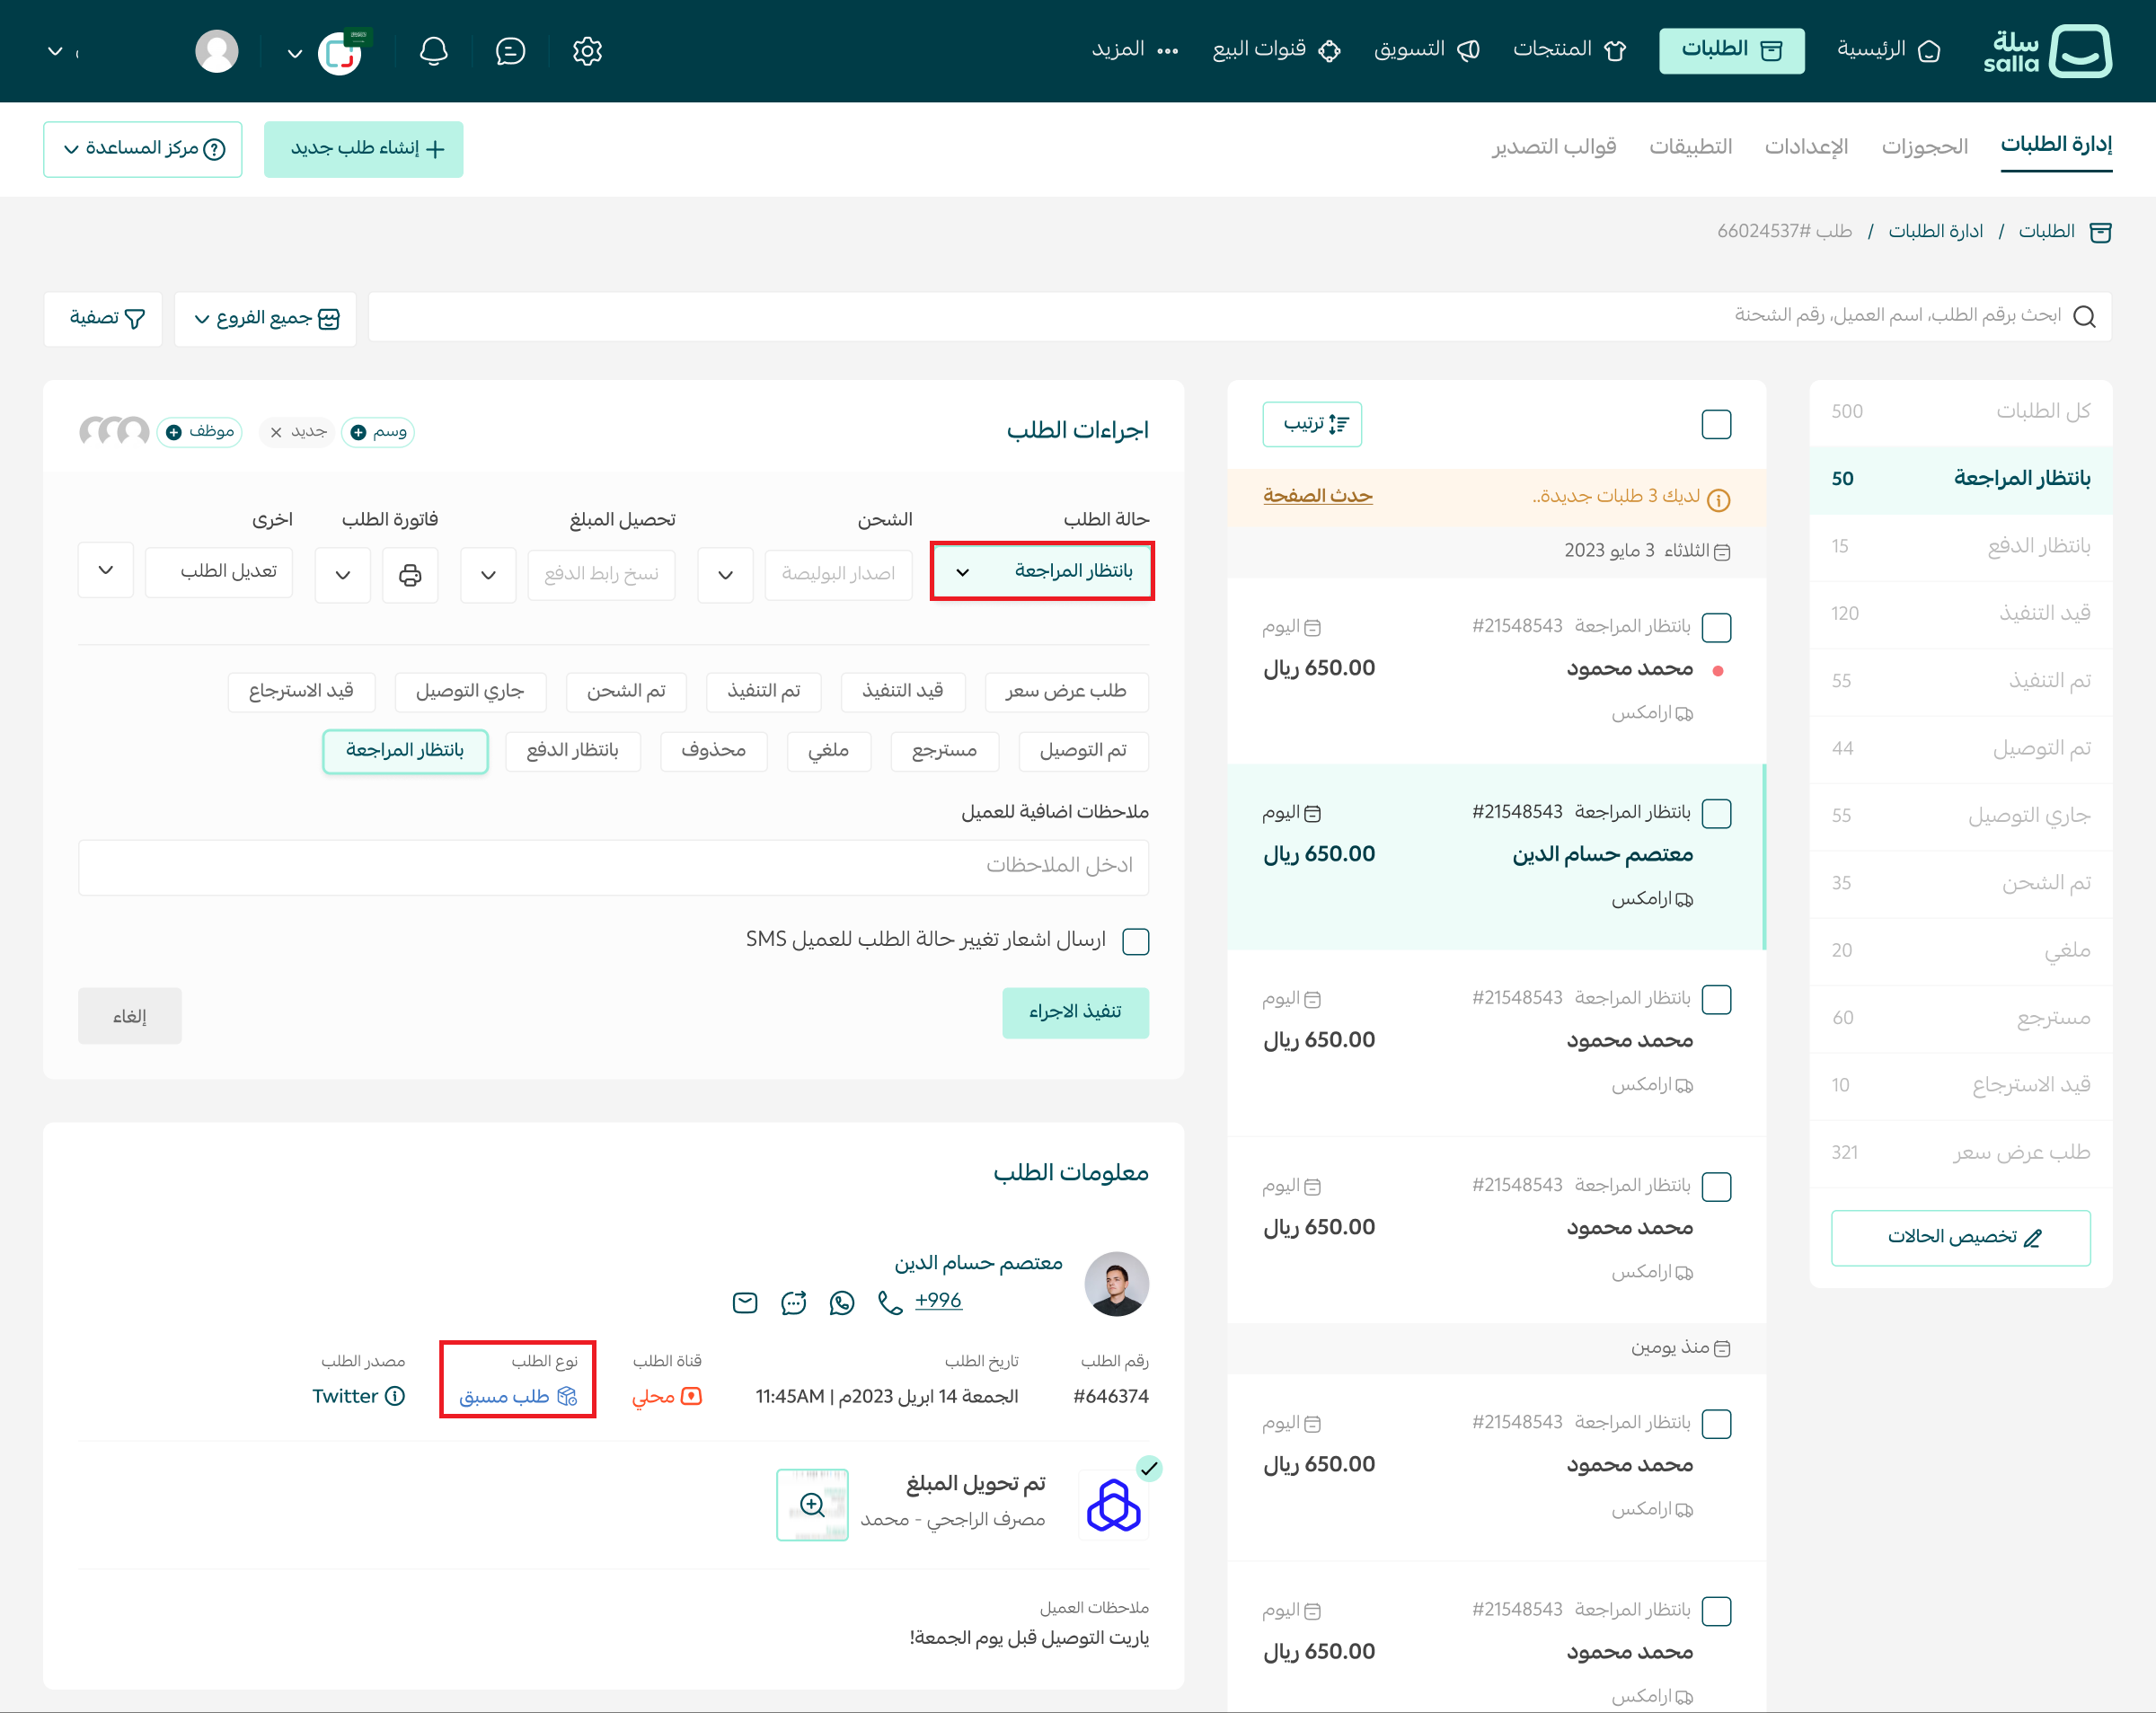Expand the مركز المساعدة help dropdown
The image size is (2156, 1713).
click(143, 149)
